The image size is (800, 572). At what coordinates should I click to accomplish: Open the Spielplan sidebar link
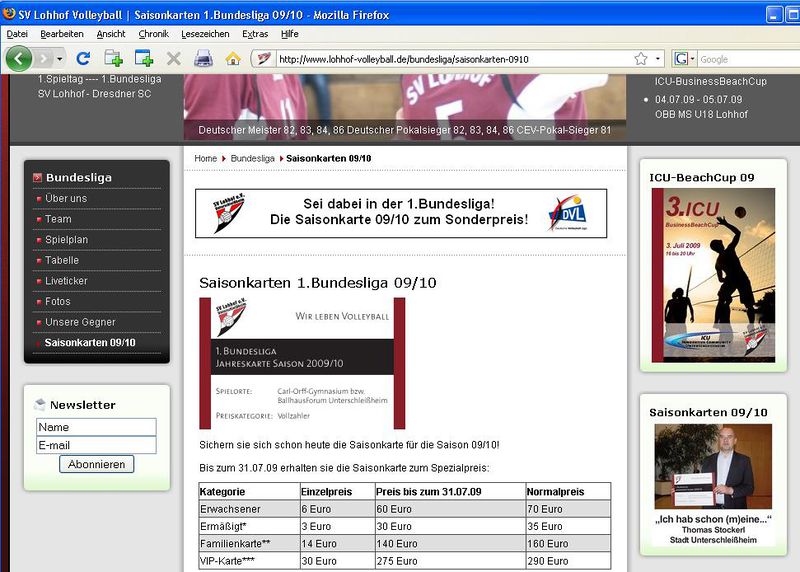click(x=67, y=240)
